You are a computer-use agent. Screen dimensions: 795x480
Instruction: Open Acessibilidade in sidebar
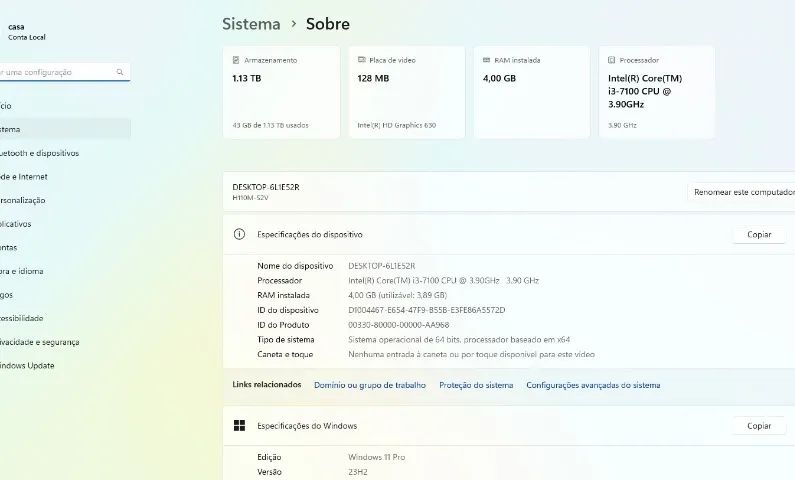click(x=65, y=318)
